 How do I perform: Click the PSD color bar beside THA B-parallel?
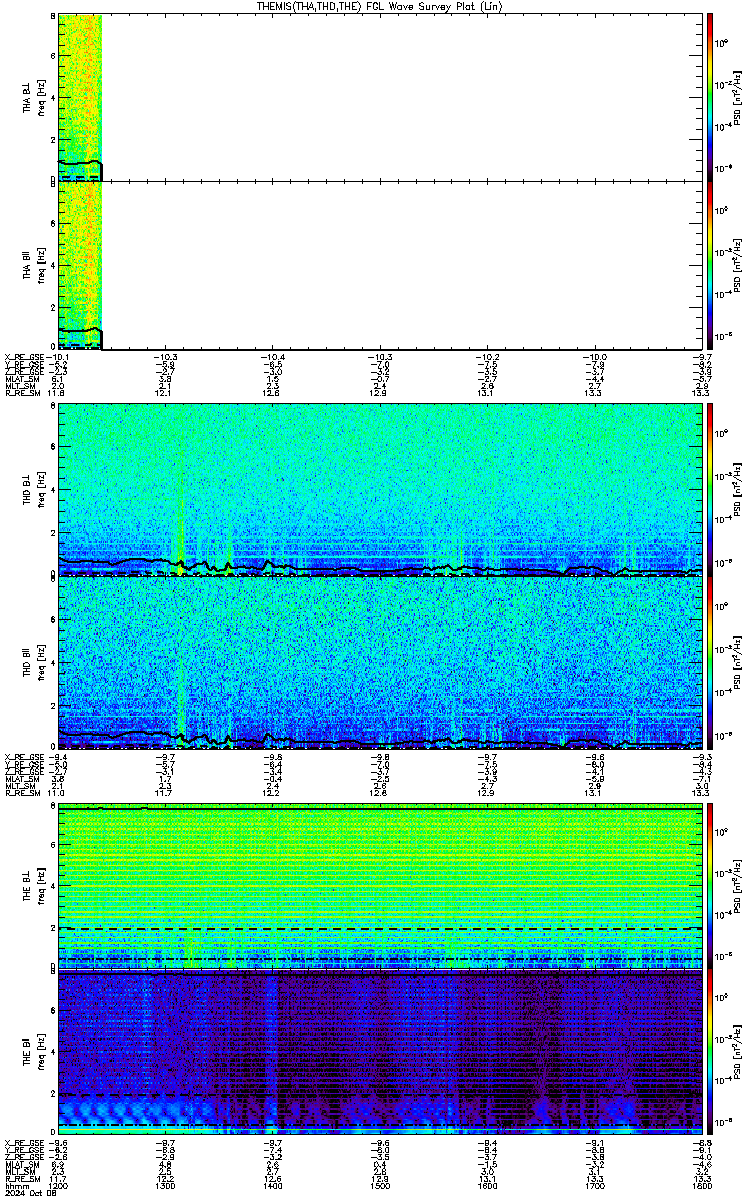pos(710,264)
